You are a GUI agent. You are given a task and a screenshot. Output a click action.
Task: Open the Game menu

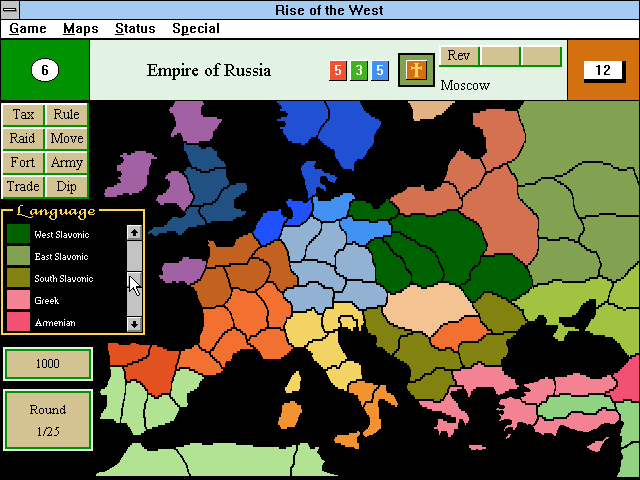[x=28, y=29]
